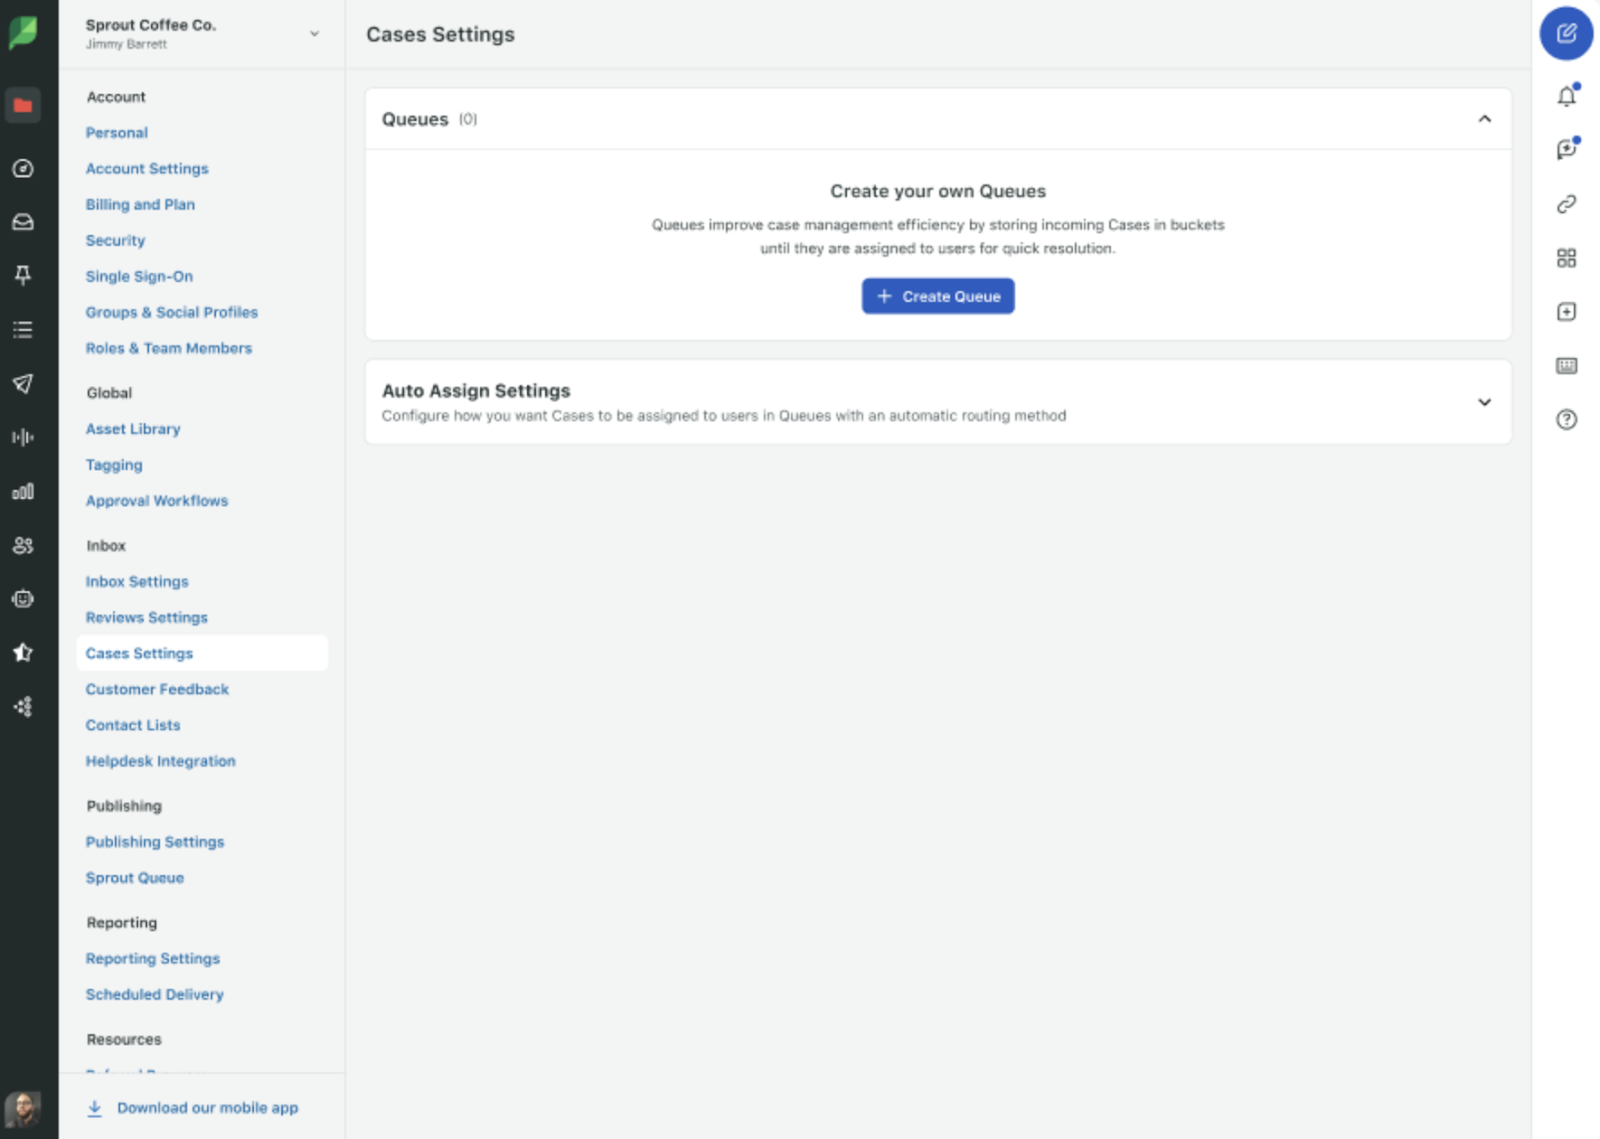Collapse the Queues section chevron
This screenshot has width=1600, height=1139.
(x=1485, y=119)
